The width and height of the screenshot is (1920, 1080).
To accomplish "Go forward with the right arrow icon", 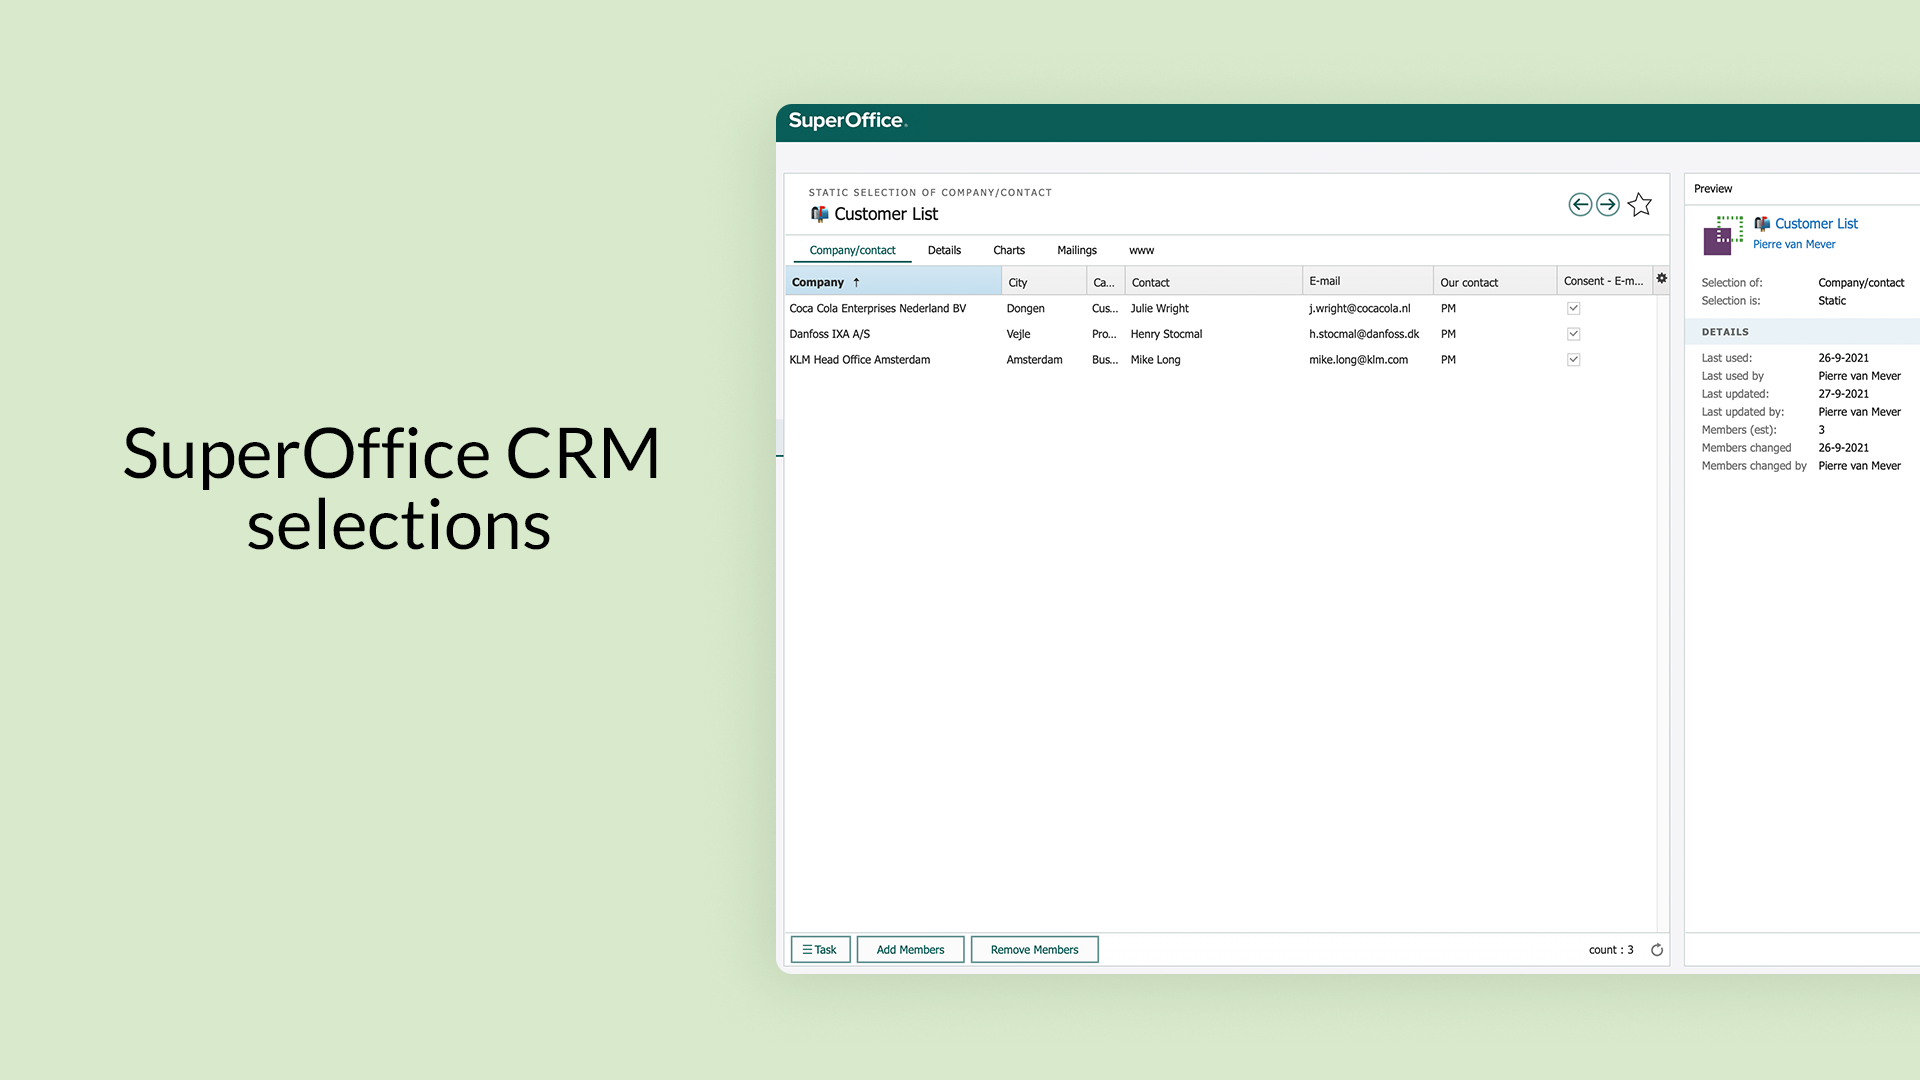I will (1608, 205).
